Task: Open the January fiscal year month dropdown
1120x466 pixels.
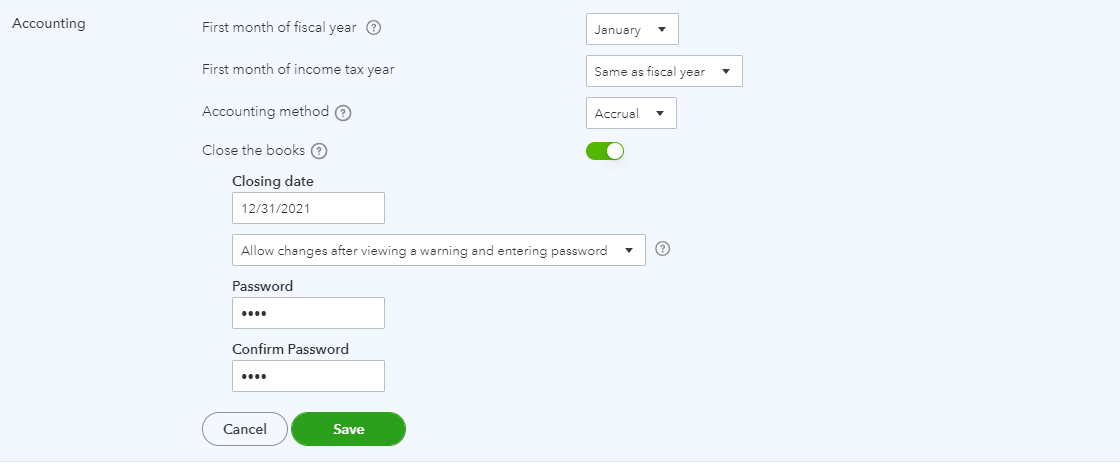Action: [632, 29]
